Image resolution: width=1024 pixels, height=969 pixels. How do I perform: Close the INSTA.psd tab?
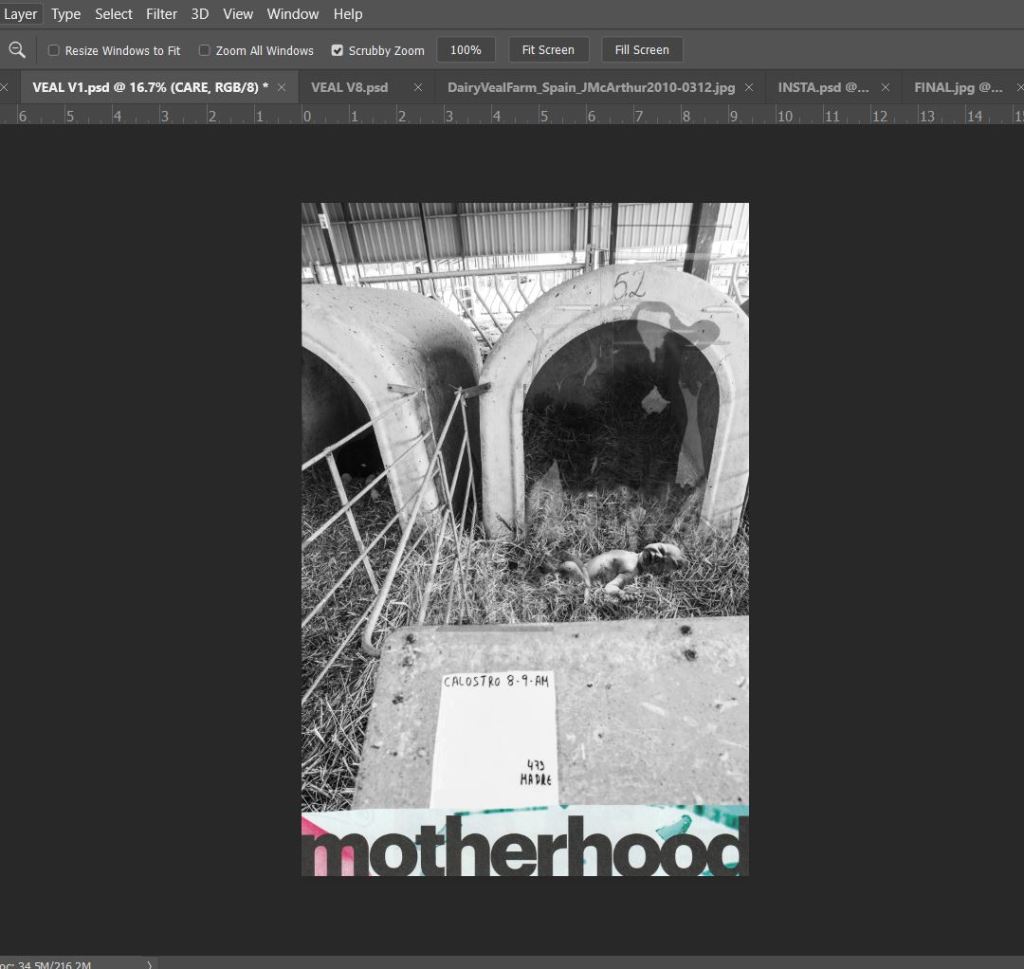tap(885, 88)
